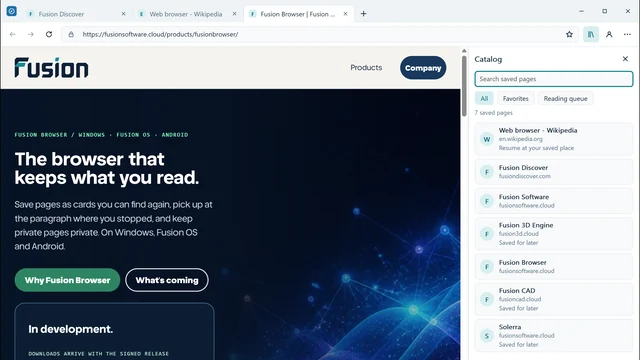
Task: Open the Fusion Browser saved card
Action: [553, 267]
